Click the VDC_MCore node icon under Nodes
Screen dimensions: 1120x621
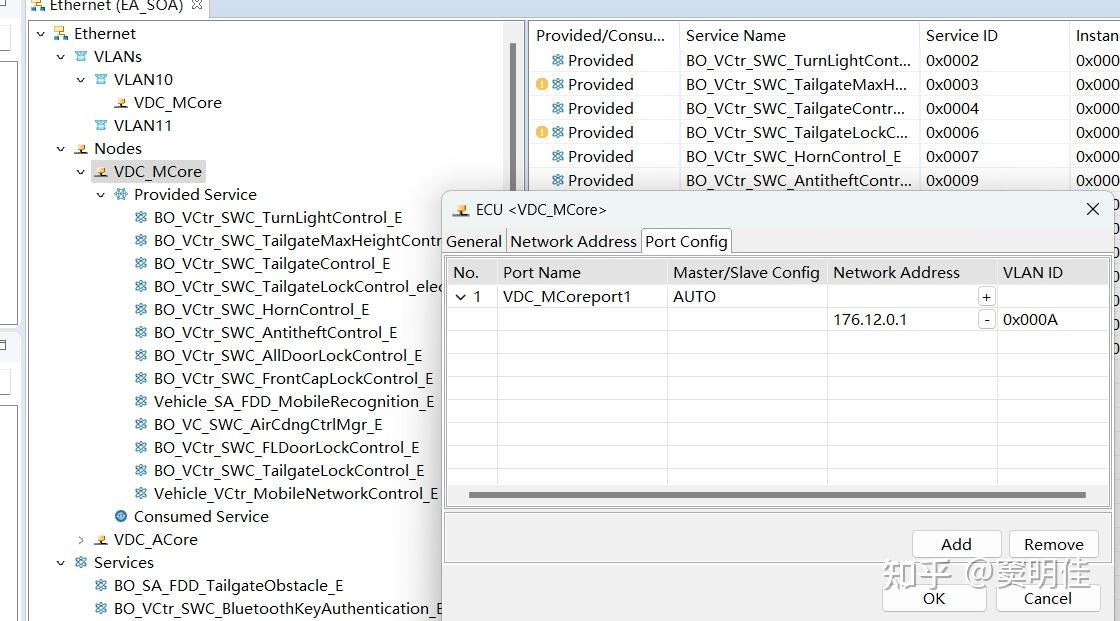click(100, 171)
